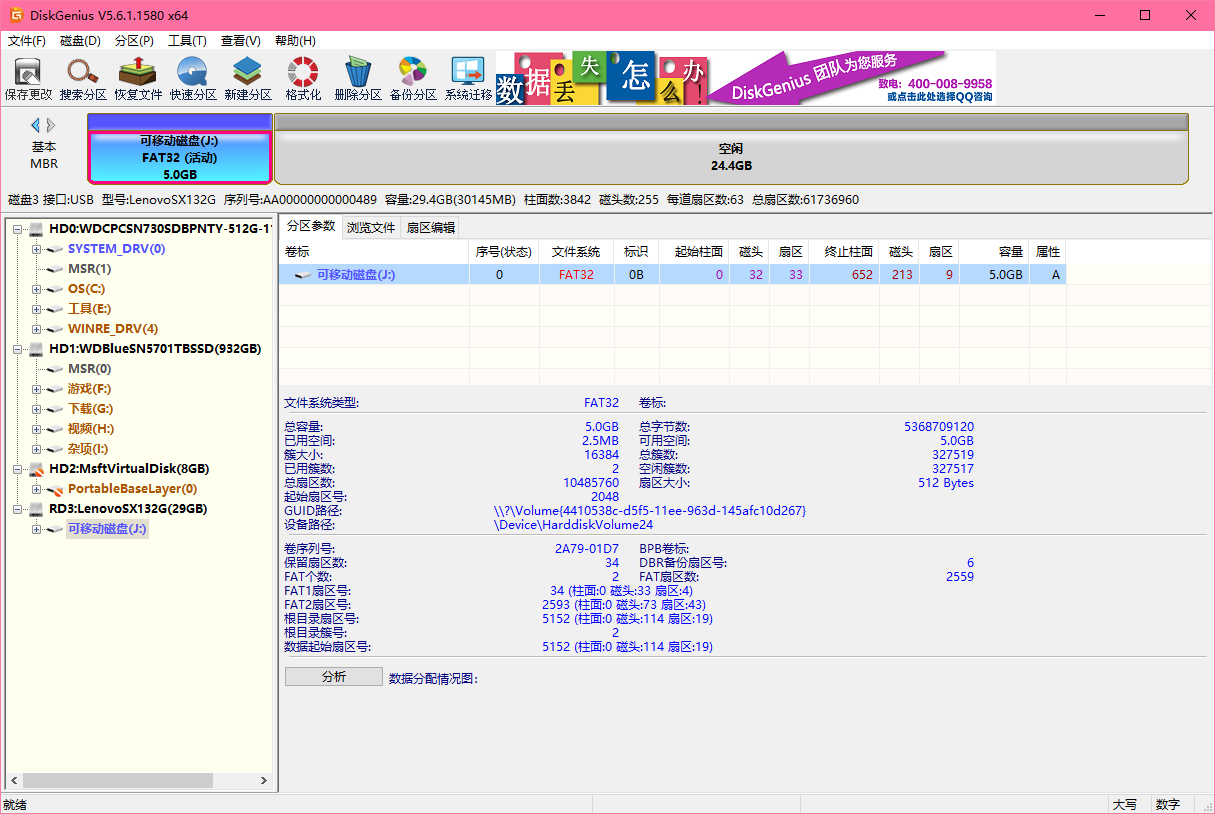Image resolution: width=1215 pixels, height=814 pixels.
Task: Click the 分析 (Analyze) button
Action: pyautogui.click(x=333, y=677)
